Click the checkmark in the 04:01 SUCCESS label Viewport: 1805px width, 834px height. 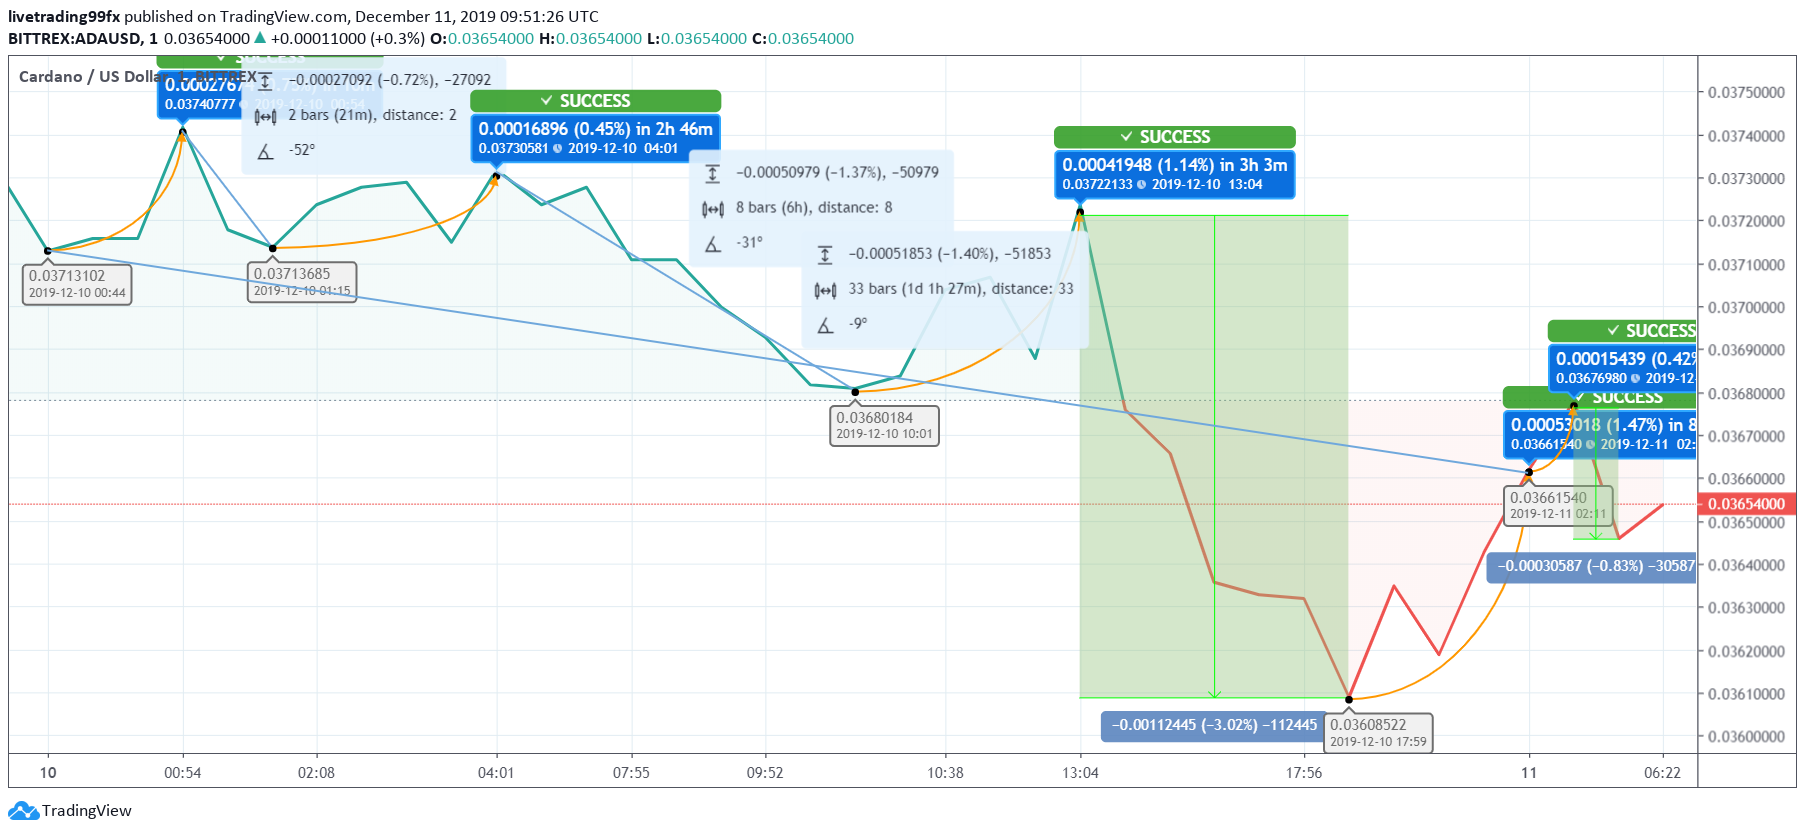(547, 101)
